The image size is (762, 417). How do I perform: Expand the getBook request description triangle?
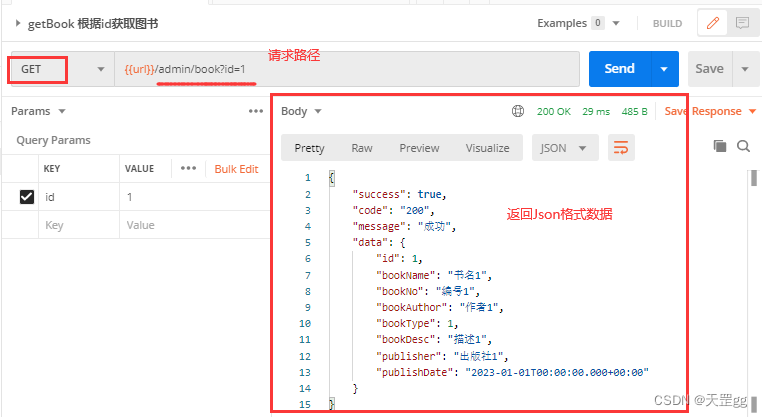17,23
